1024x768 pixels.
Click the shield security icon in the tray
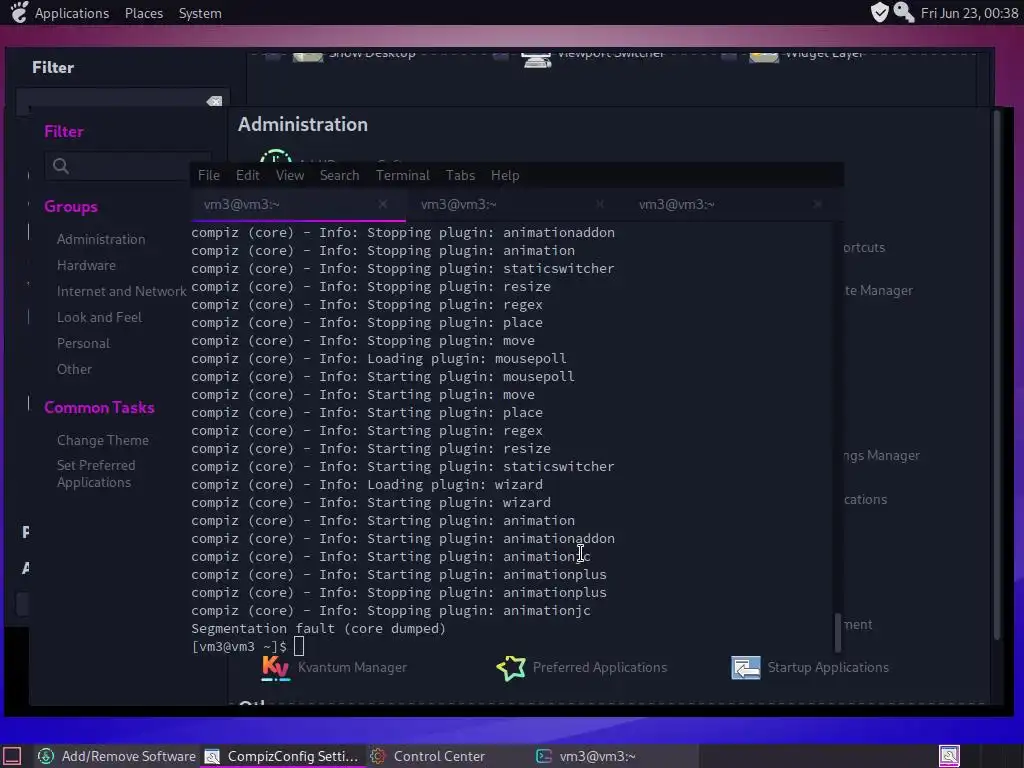[x=880, y=12]
